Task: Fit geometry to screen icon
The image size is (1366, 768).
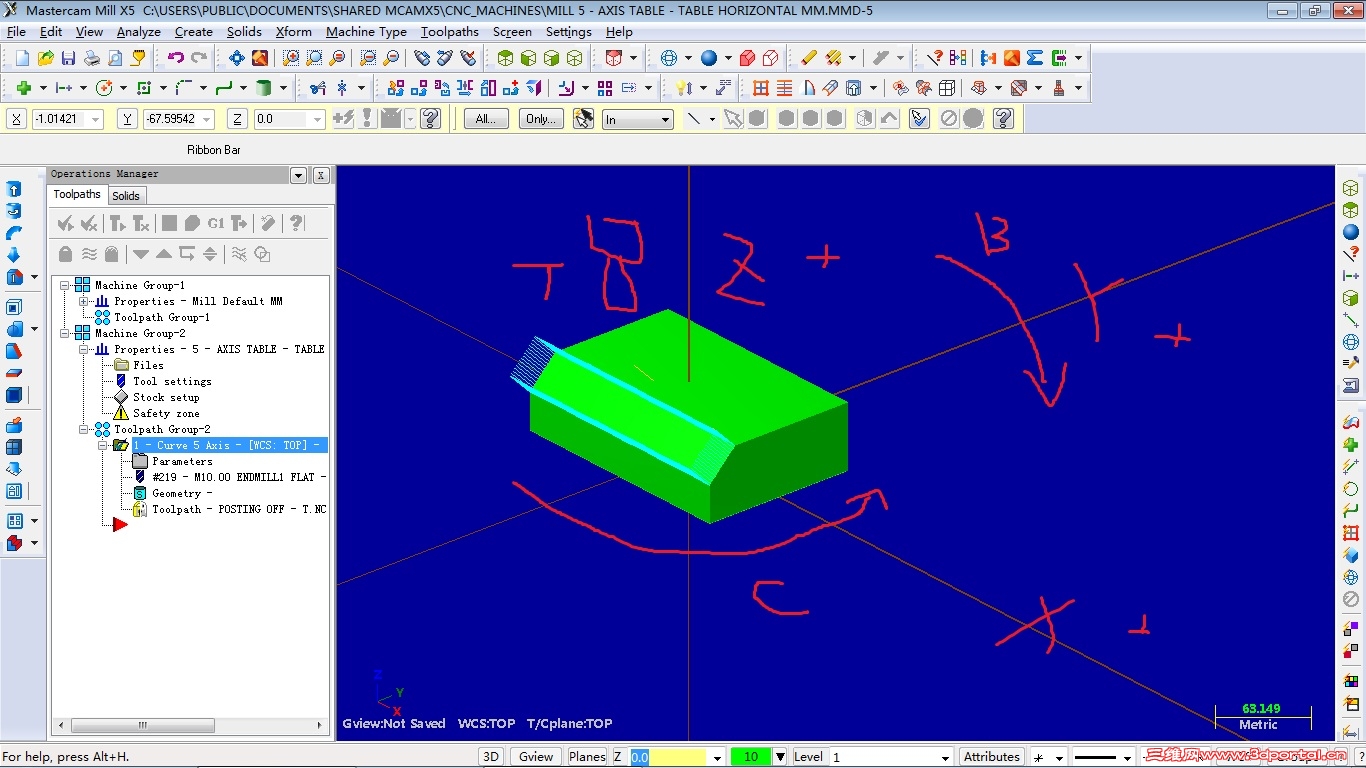Action: pos(236,58)
